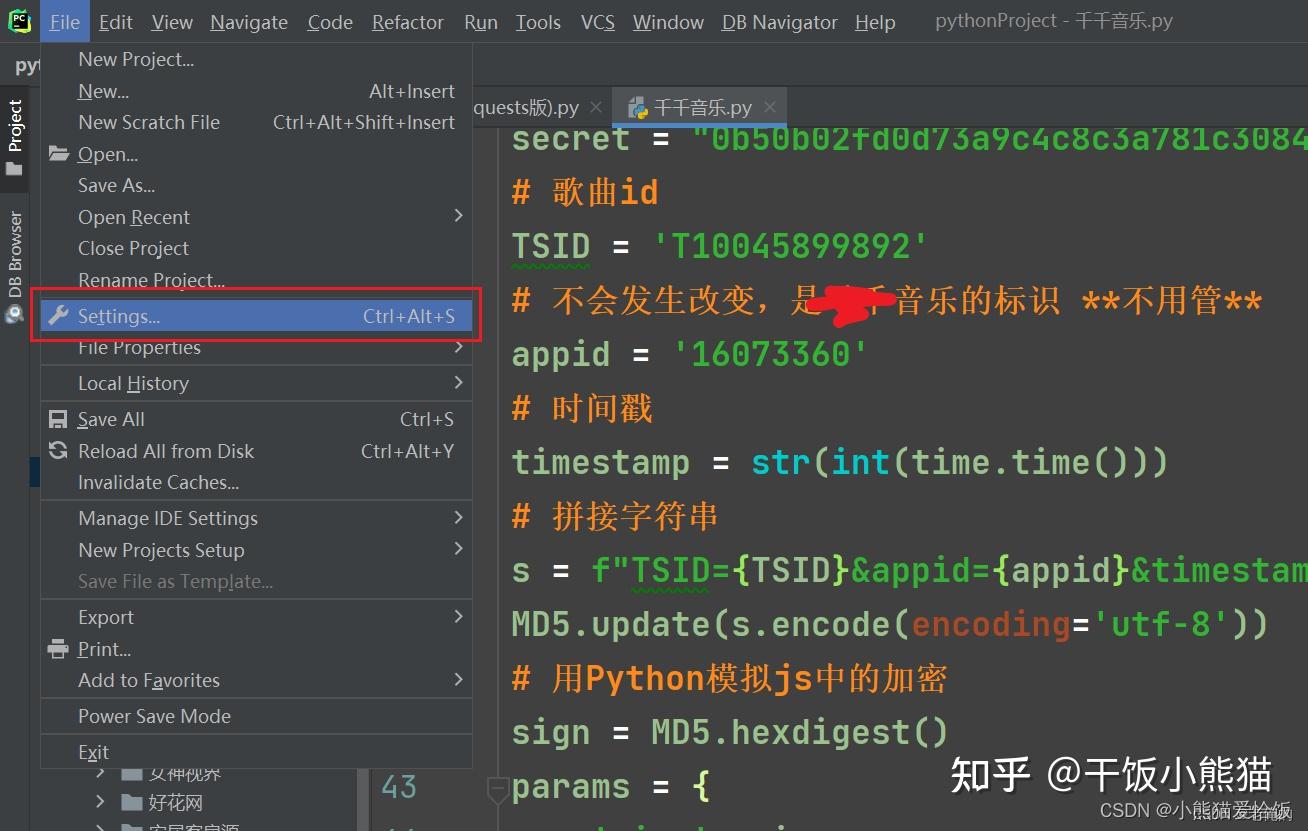Open the Help menu
Image resolution: width=1308 pixels, height=831 pixels.
coord(875,22)
